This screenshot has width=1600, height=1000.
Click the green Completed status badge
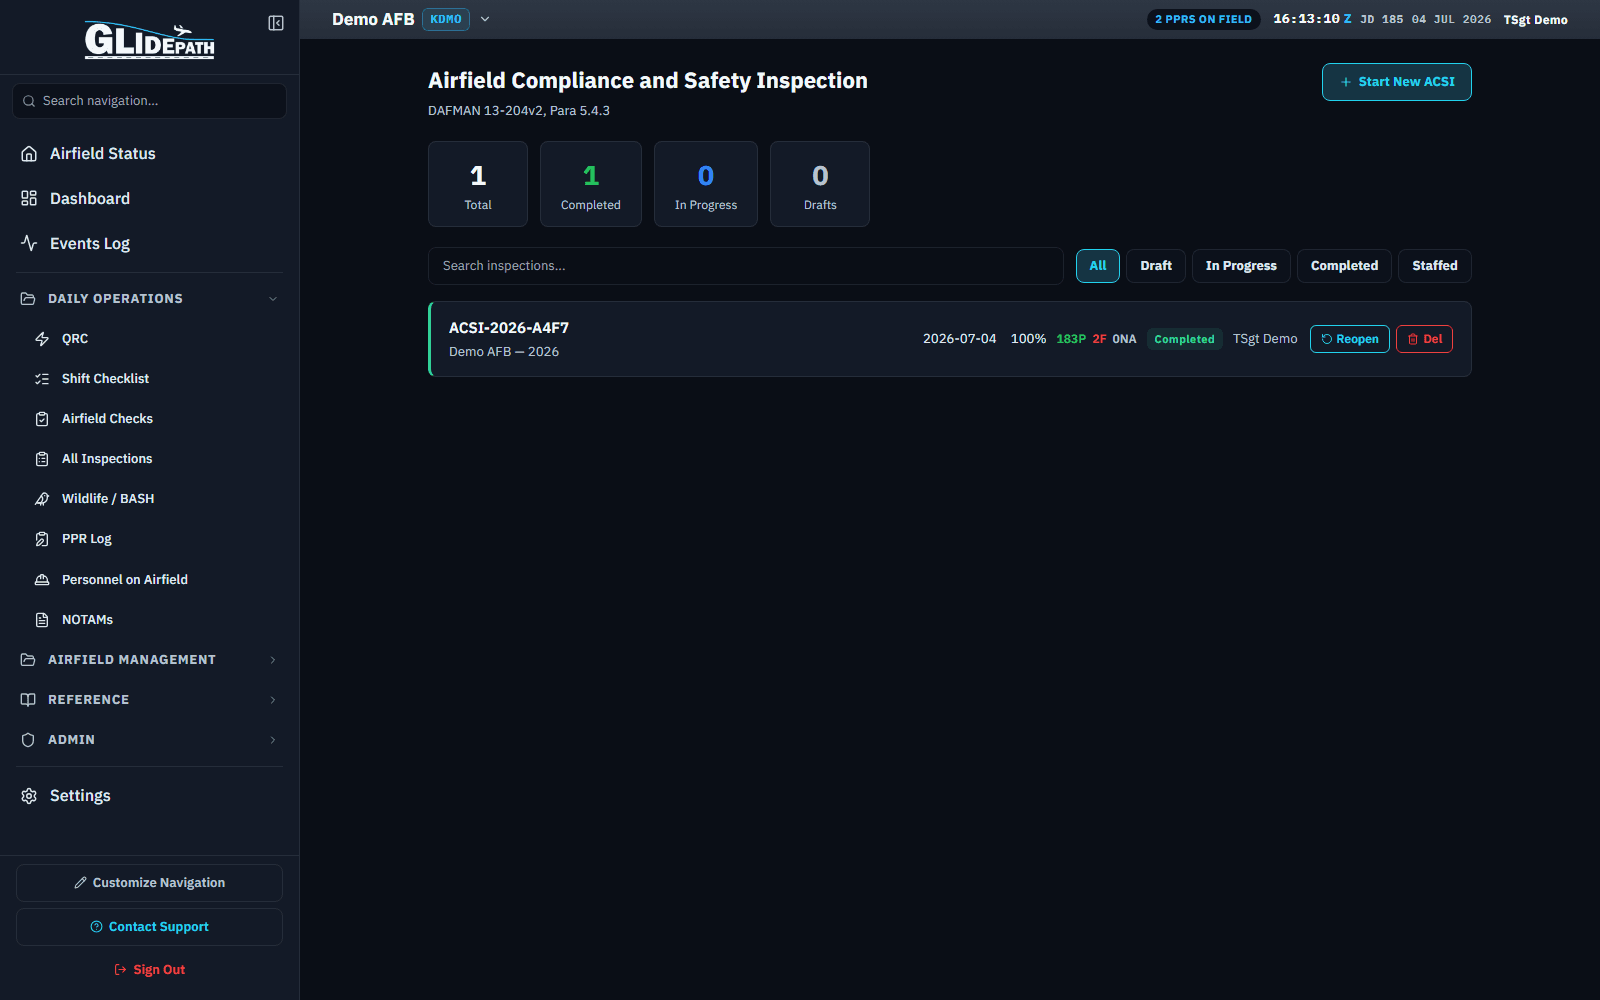click(1184, 339)
